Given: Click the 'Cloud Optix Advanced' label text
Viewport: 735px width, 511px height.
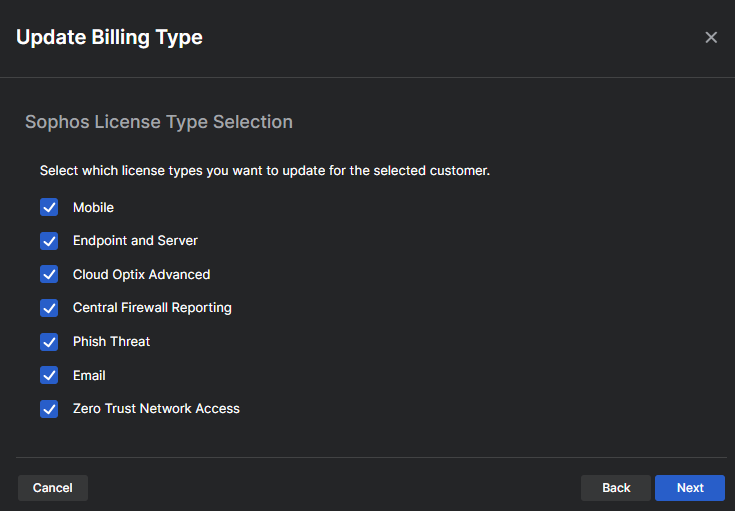Looking at the screenshot, I should click(141, 275).
